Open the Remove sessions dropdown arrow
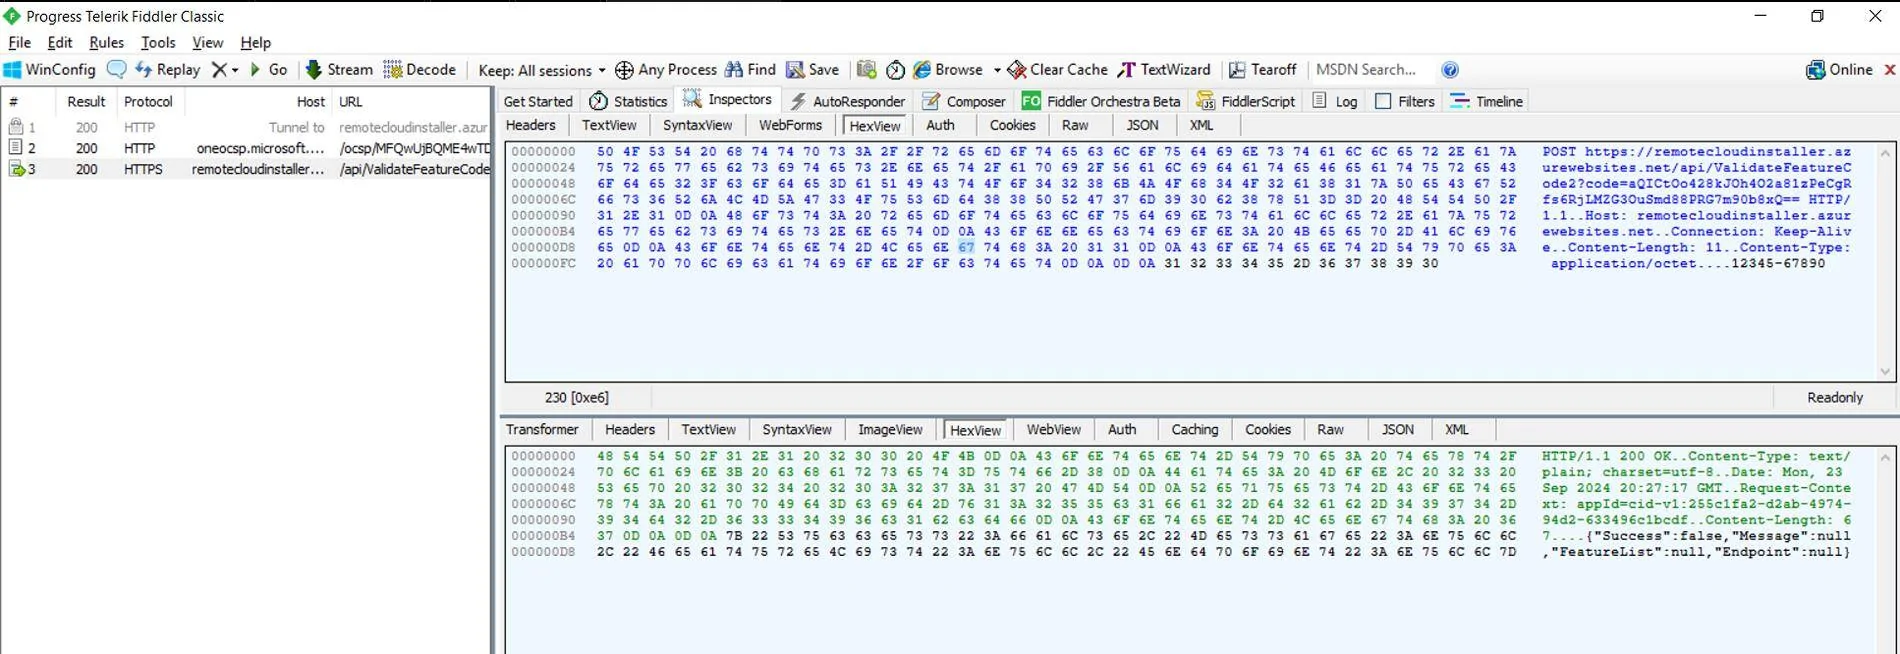Image resolution: width=1900 pixels, height=654 pixels. (235, 70)
